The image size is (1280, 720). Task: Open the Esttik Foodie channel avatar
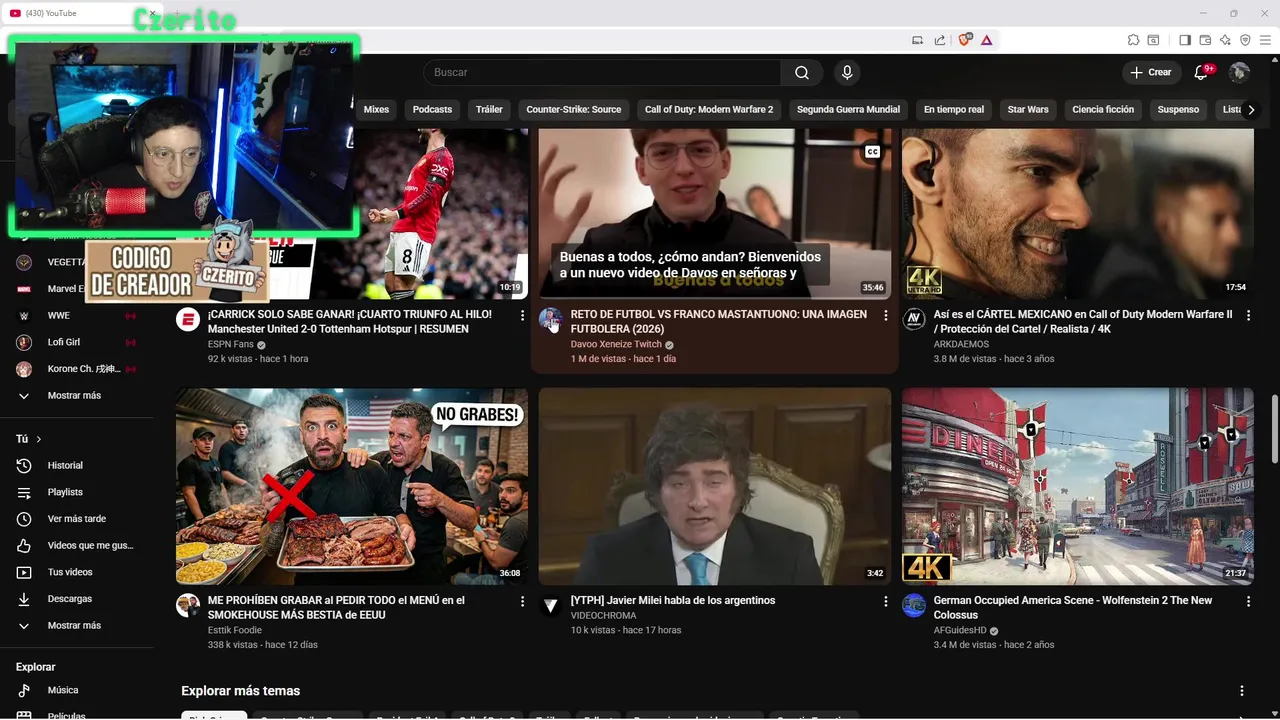tap(188, 605)
